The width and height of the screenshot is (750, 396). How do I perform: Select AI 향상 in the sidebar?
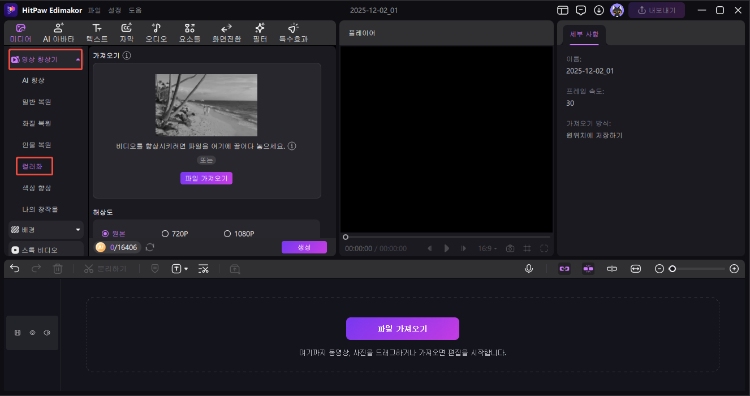pyautogui.click(x=33, y=80)
